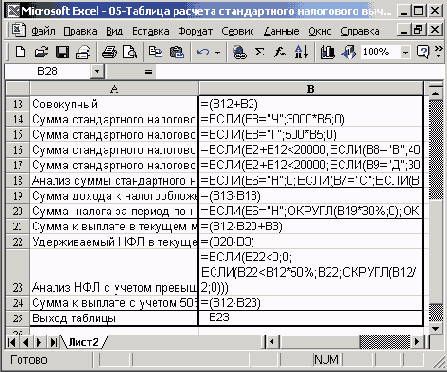The image size is (447, 372).
Task: Print the sheet using the printer icon
Action: tap(109, 52)
